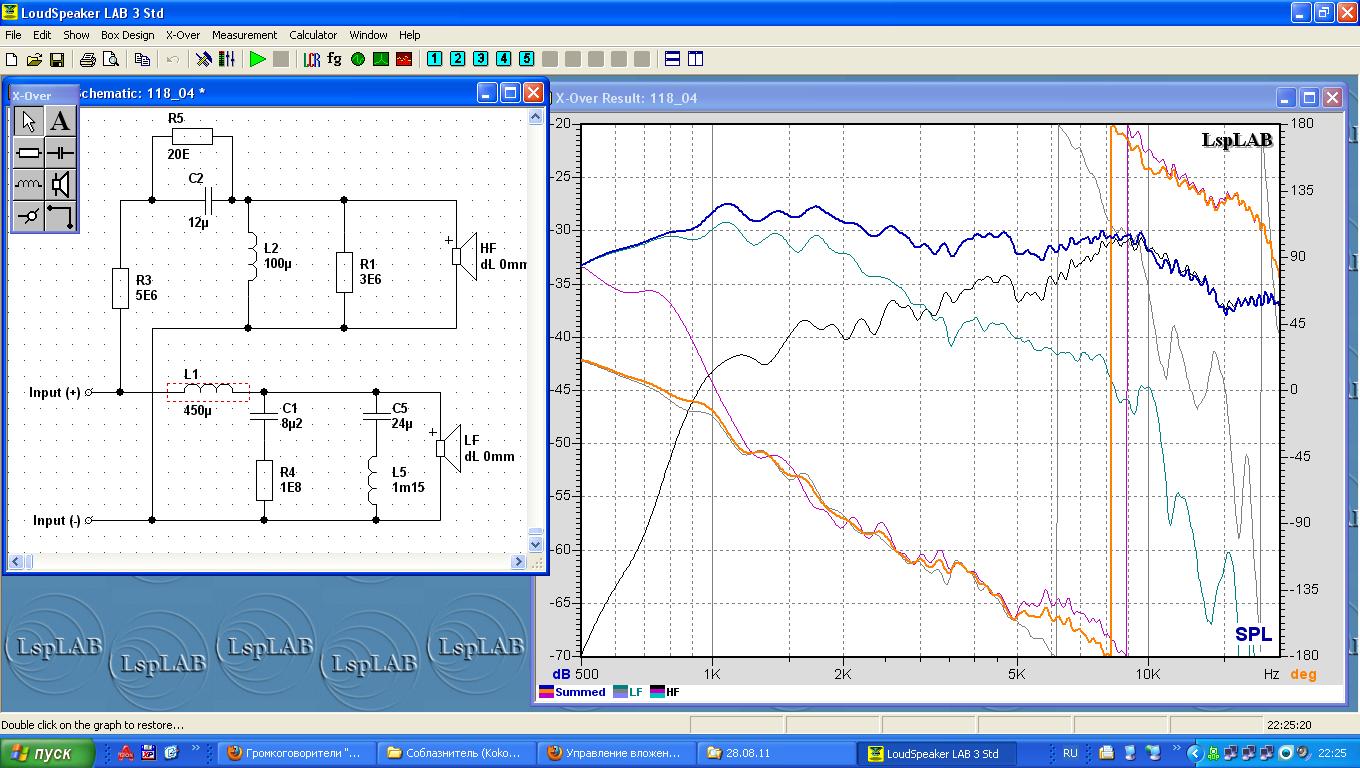The width and height of the screenshot is (1360, 768).
Task: Choose the inductor coil component tool
Action: pos(29,185)
